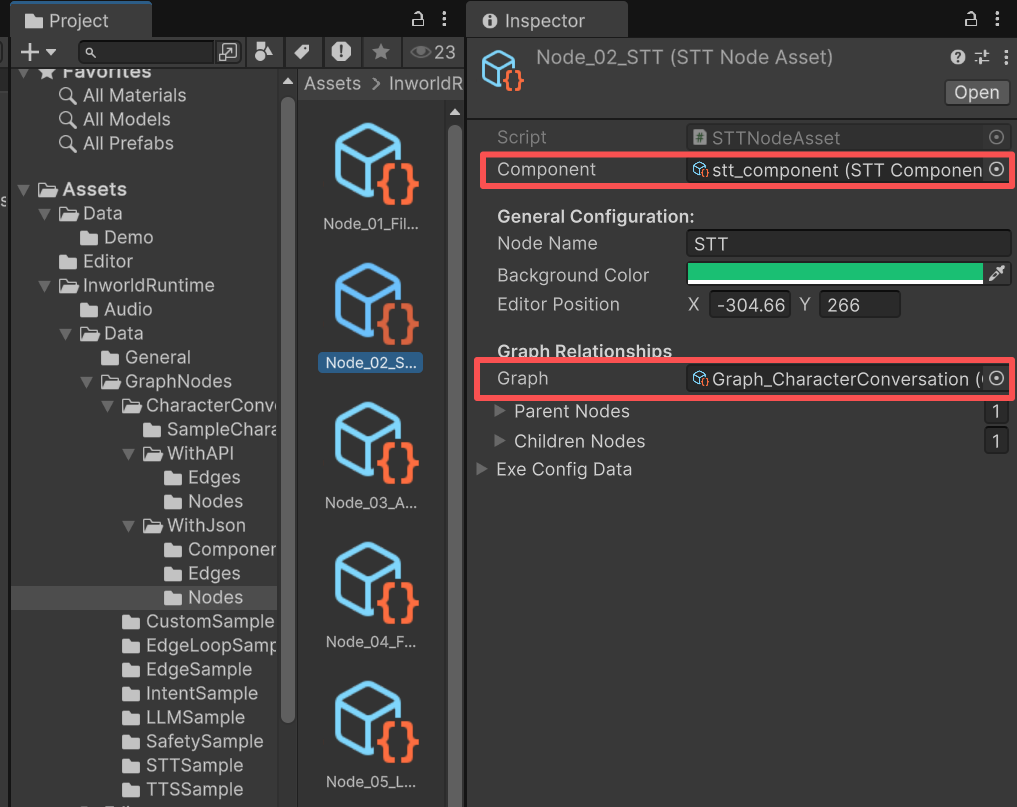Collapse the WithAPI folder arrow
This screenshot has width=1017, height=807.
click(128, 453)
